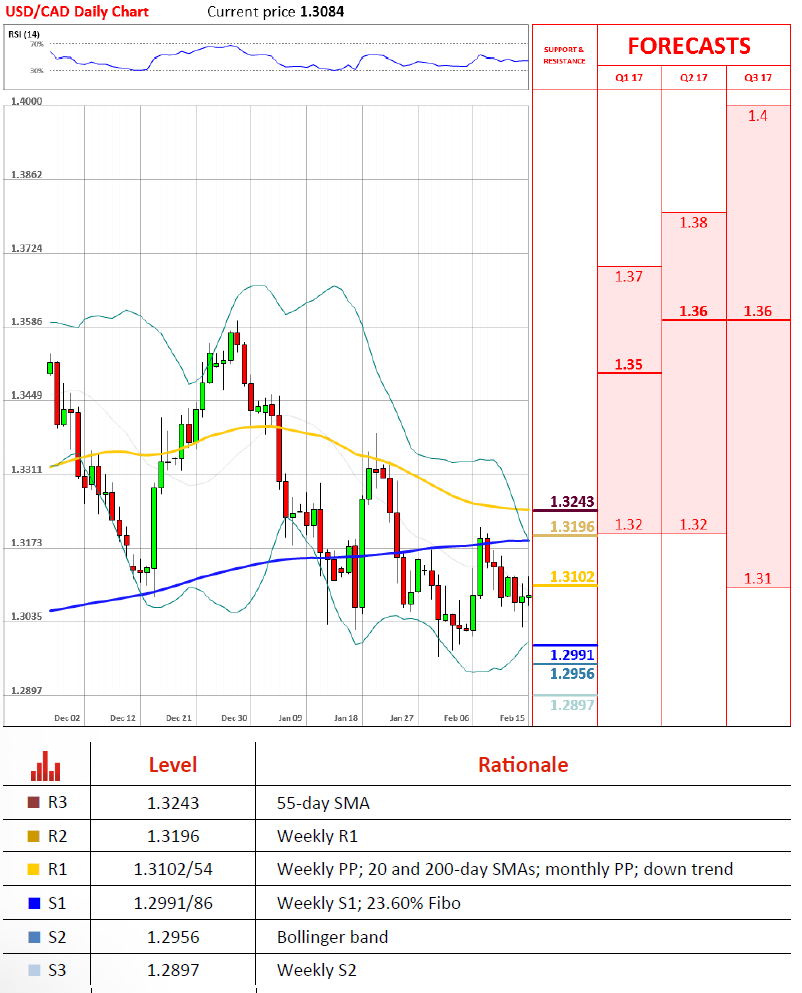Select the Q1 17 forecast column header
The image size is (802, 993).
(629, 77)
